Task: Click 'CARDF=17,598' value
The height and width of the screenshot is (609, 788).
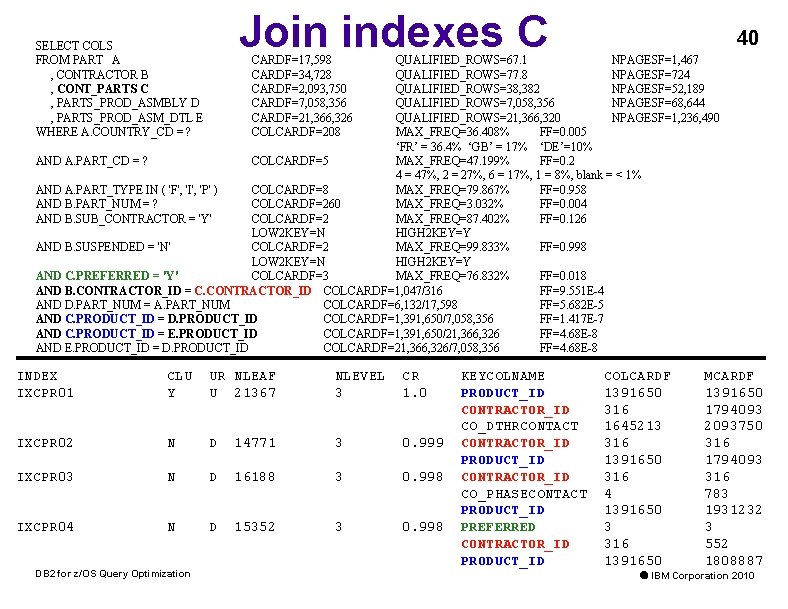Action: point(291,60)
